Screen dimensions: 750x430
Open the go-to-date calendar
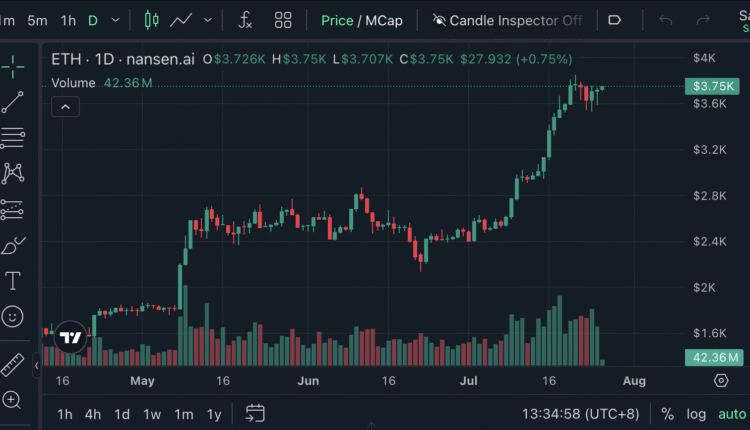pos(255,413)
